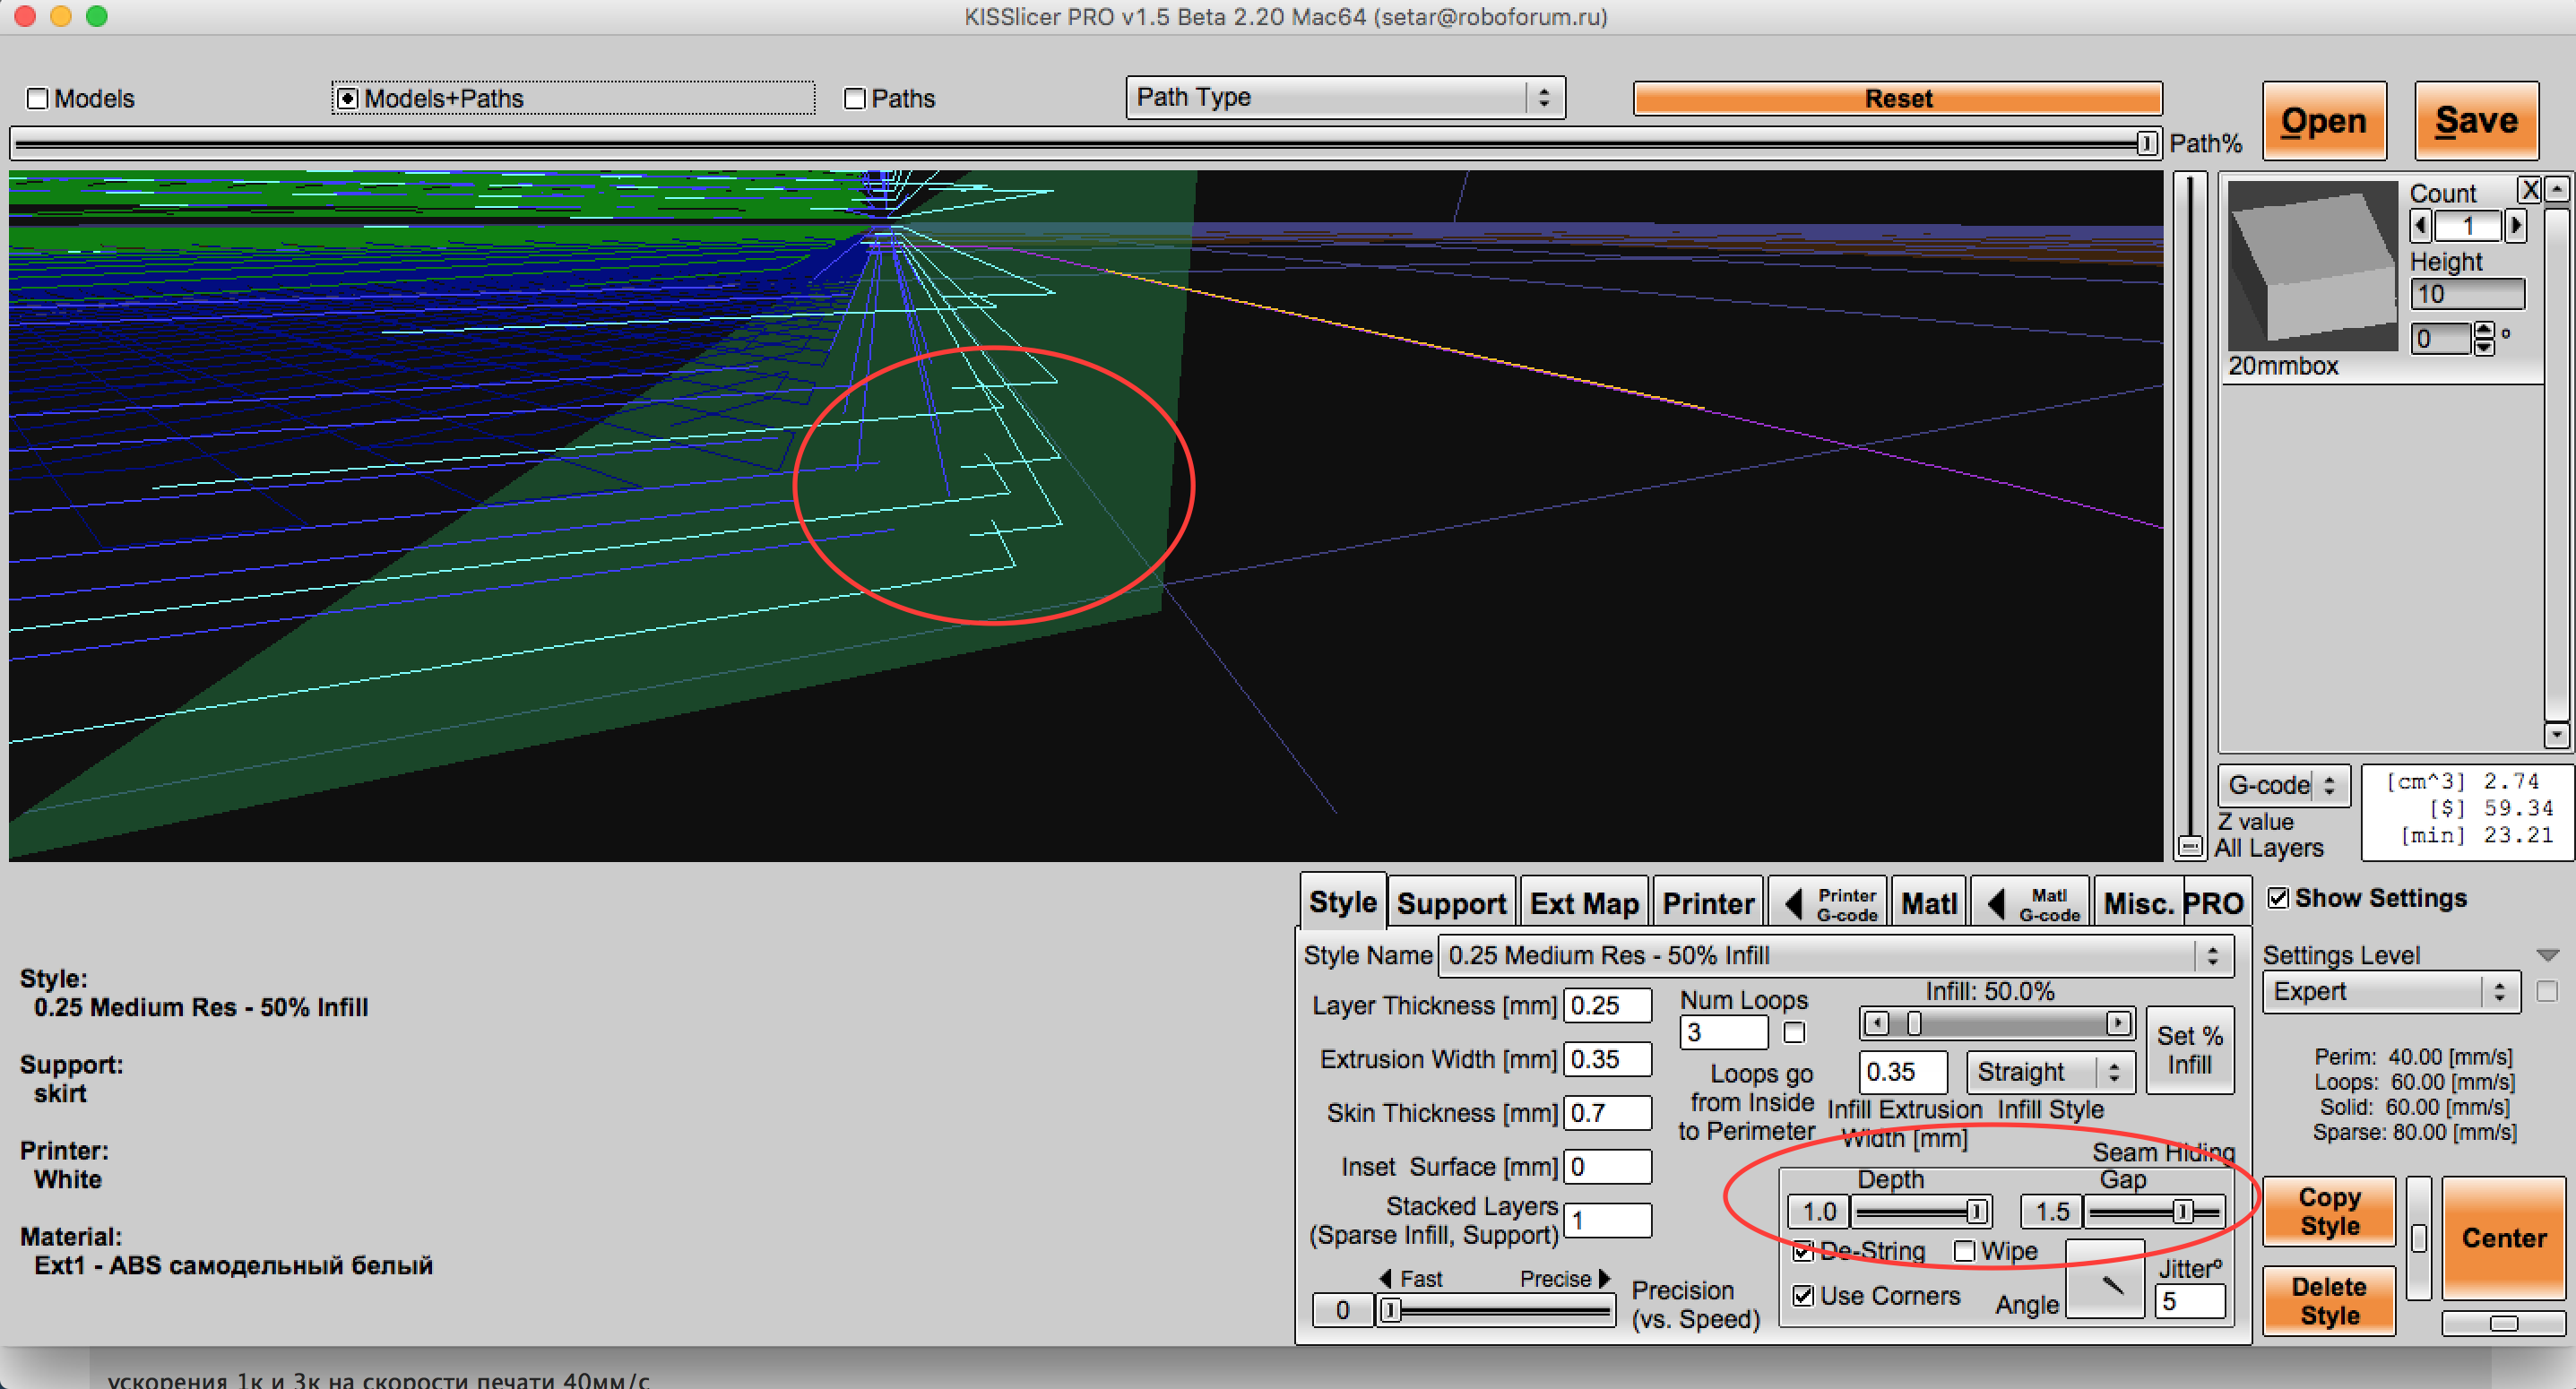Uncheck Show Settings checkbox
Image resolution: width=2576 pixels, height=1389 pixels.
(x=2278, y=898)
